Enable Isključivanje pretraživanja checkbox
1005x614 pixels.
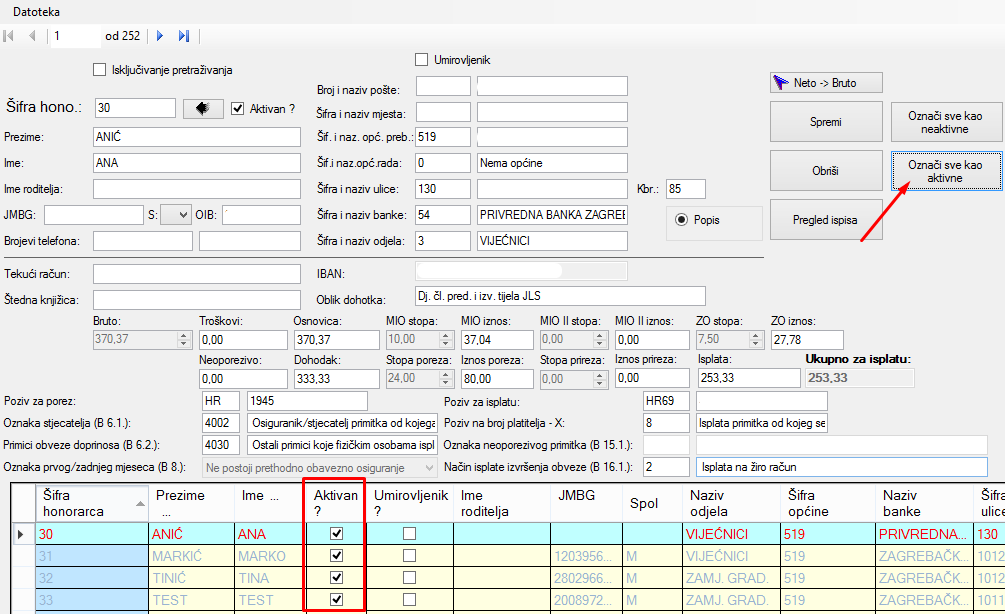click(x=99, y=70)
